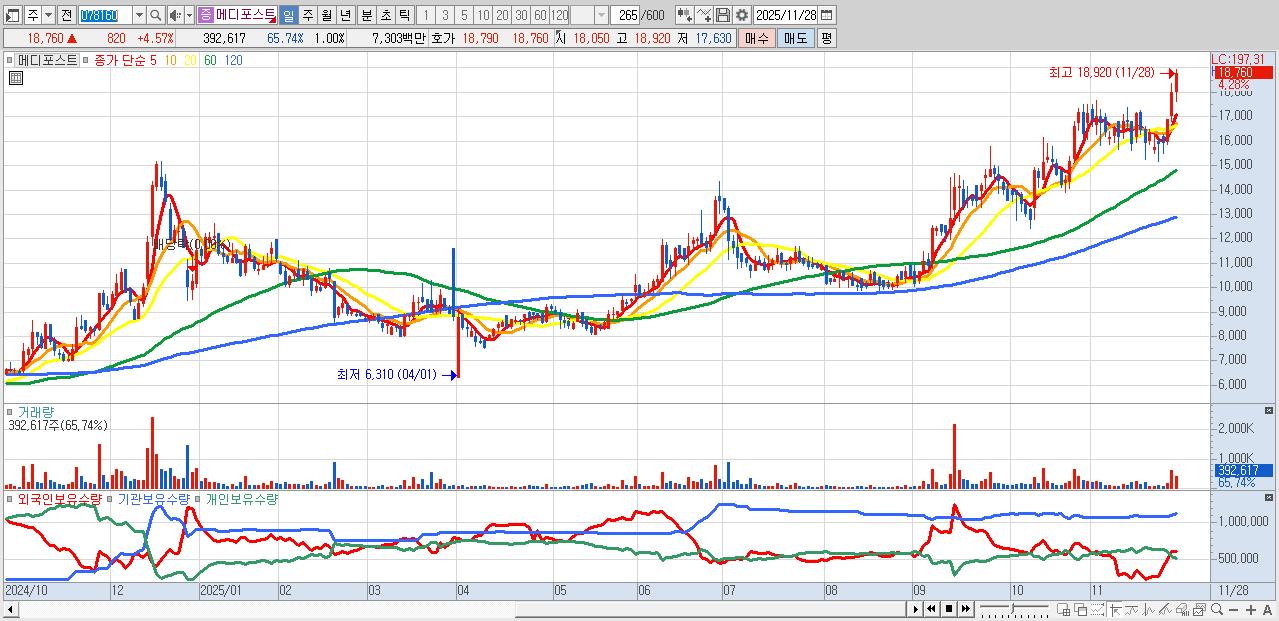
Task: Open the 주 market type dropdown arrow
Action: tap(48, 15)
